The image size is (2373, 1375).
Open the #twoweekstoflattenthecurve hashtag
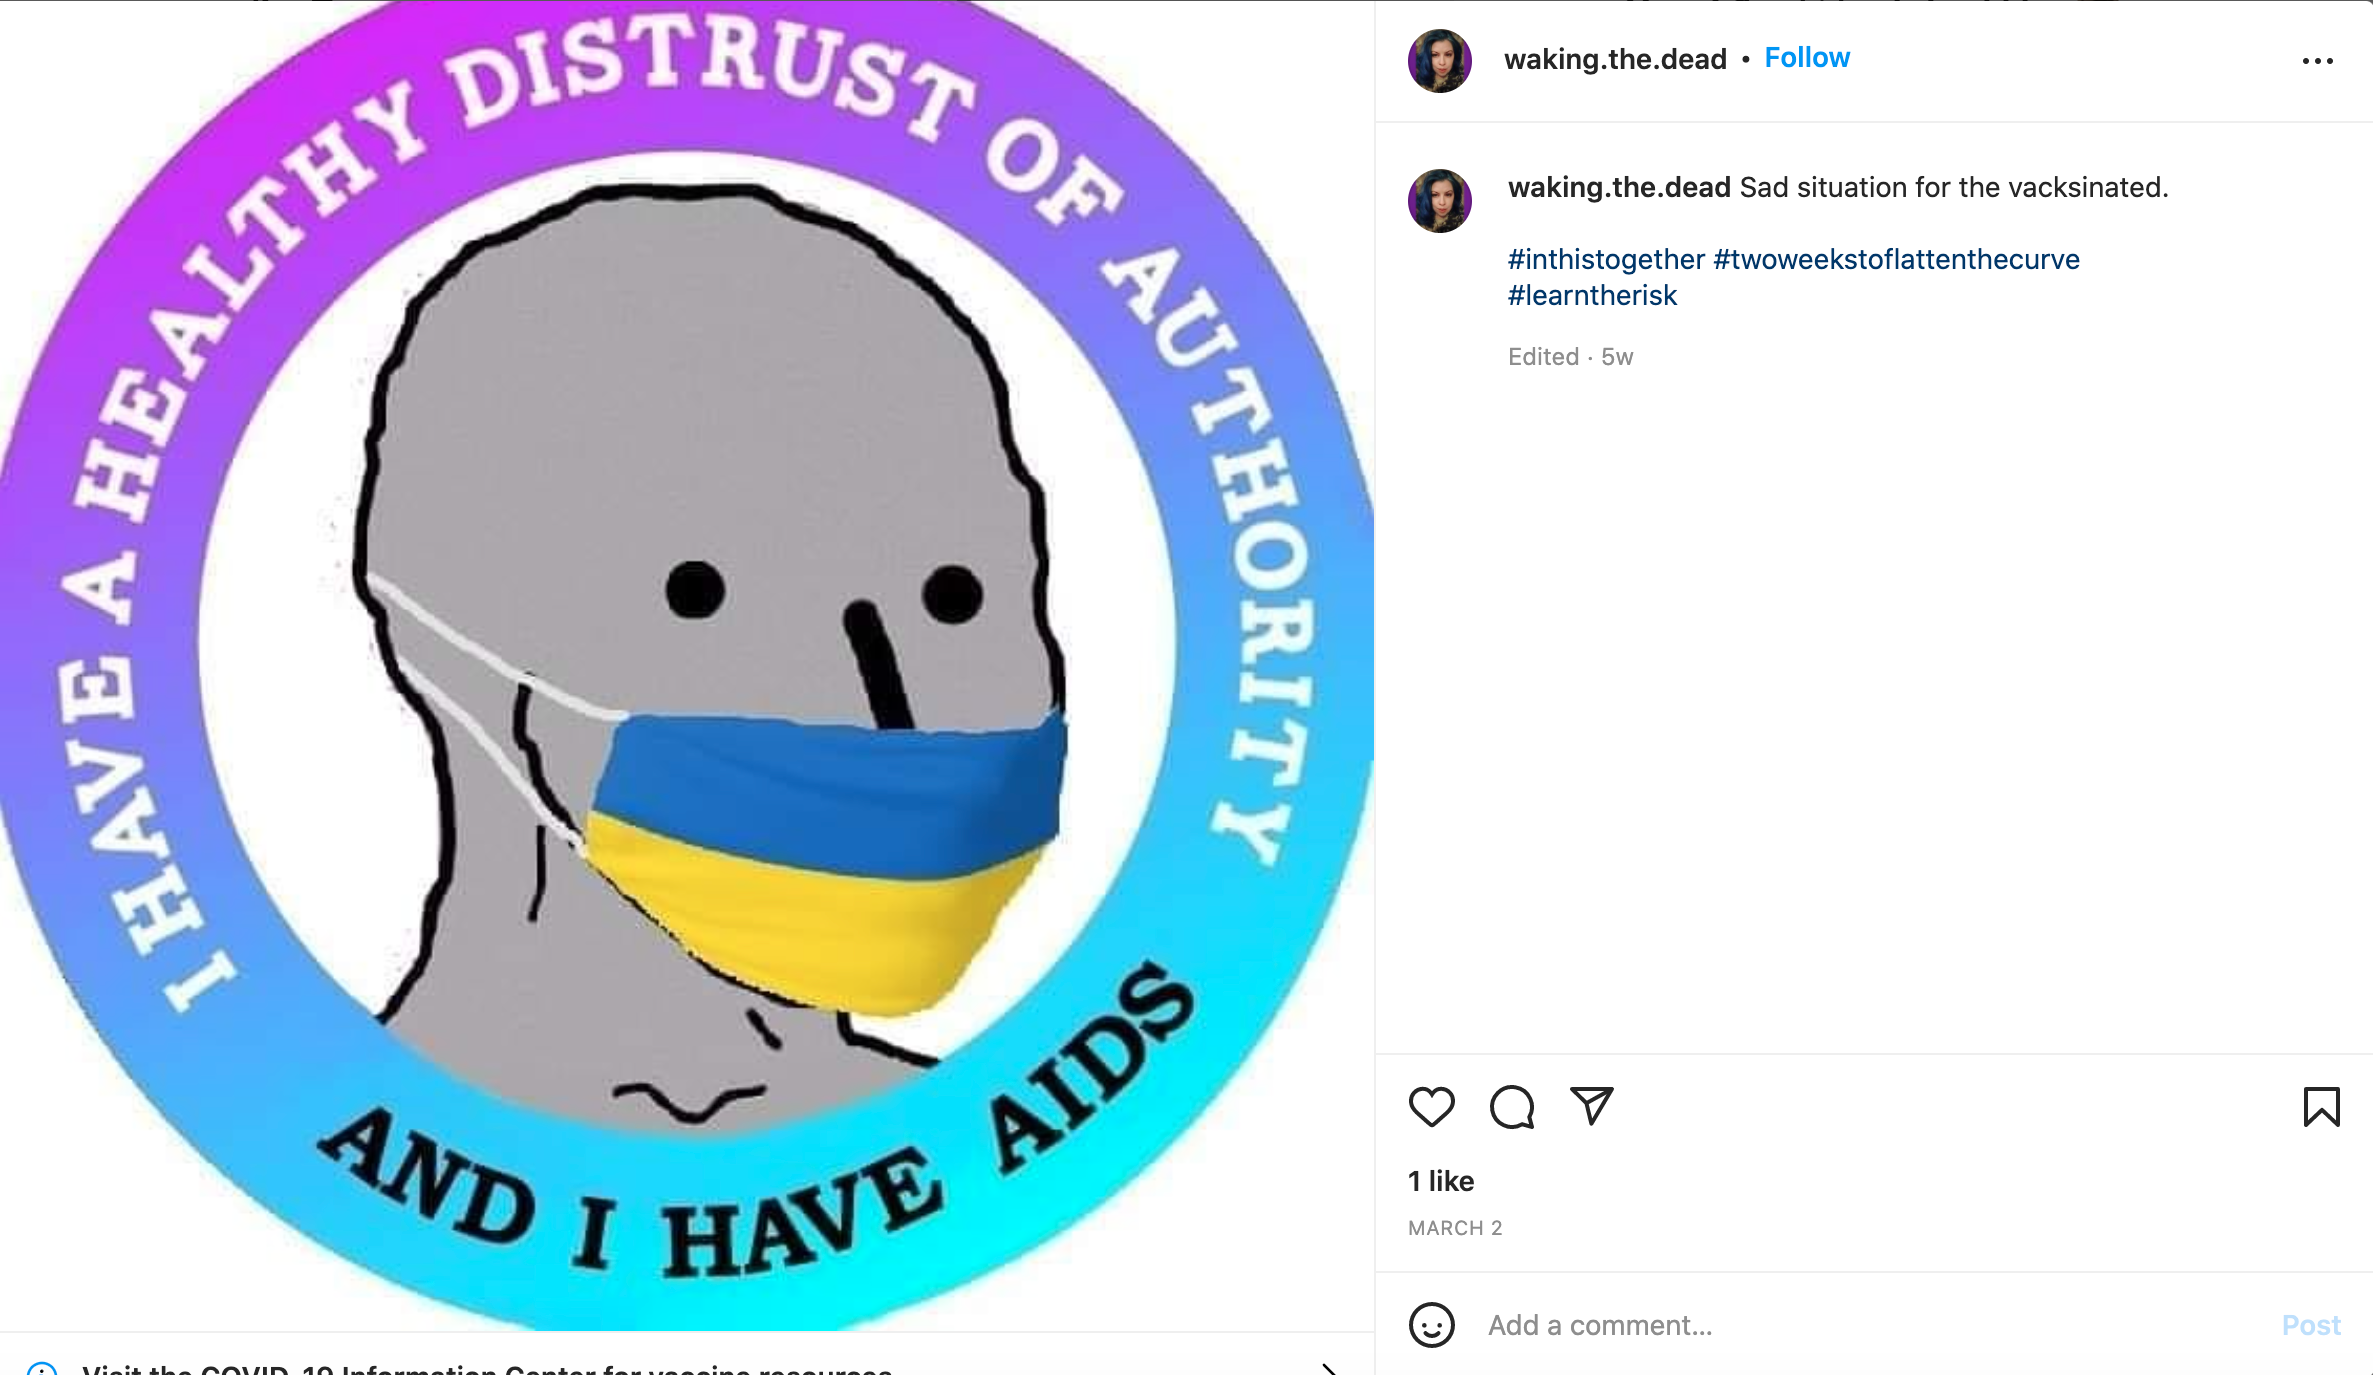1896,259
